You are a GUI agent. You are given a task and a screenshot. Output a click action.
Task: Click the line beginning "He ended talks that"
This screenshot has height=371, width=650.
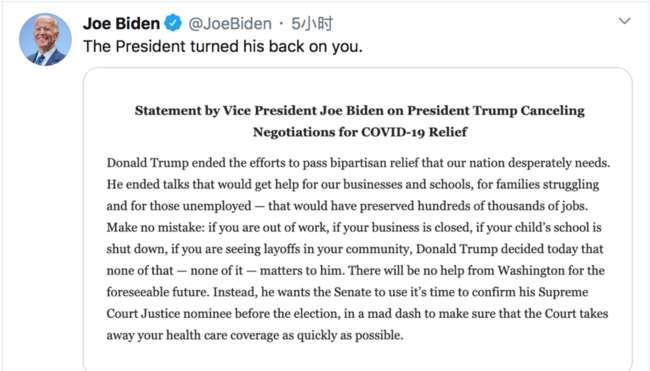353,184
